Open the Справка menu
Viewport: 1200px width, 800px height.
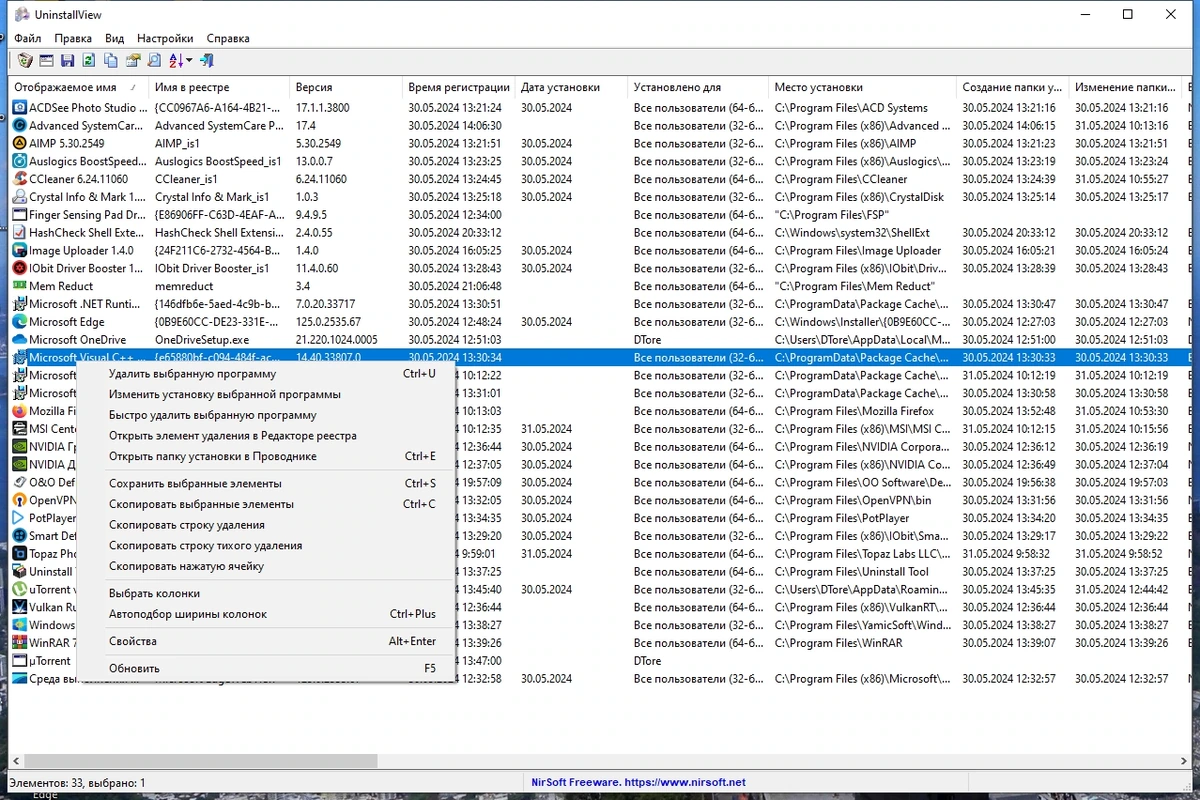click(x=228, y=38)
